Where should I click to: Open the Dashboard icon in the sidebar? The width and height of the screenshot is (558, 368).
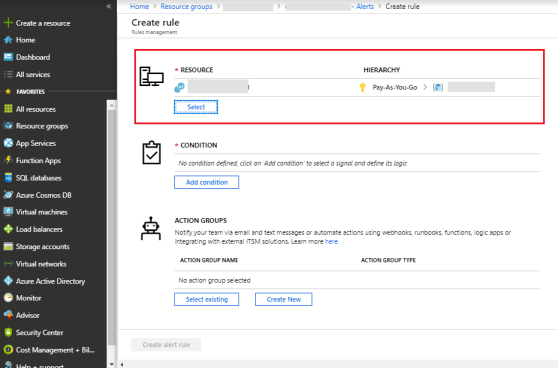pos(8,57)
